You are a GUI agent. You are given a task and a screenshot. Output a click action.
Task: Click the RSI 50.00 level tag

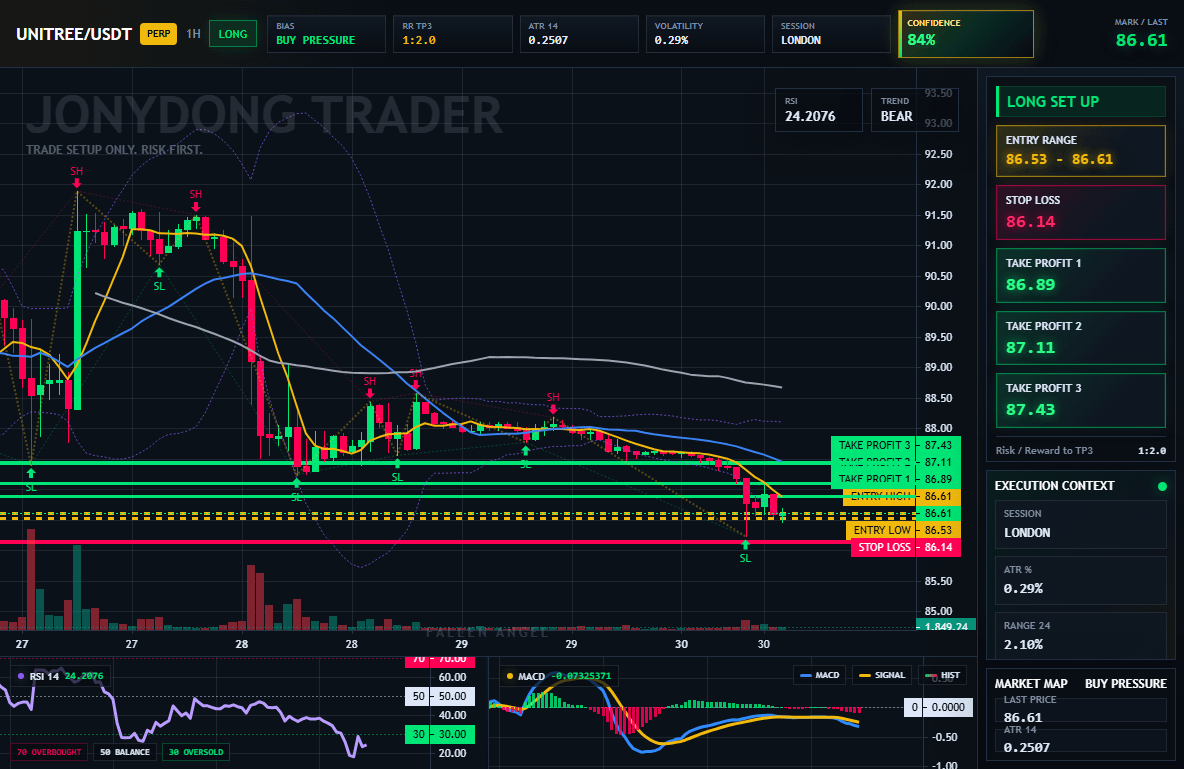pyautogui.click(x=440, y=696)
